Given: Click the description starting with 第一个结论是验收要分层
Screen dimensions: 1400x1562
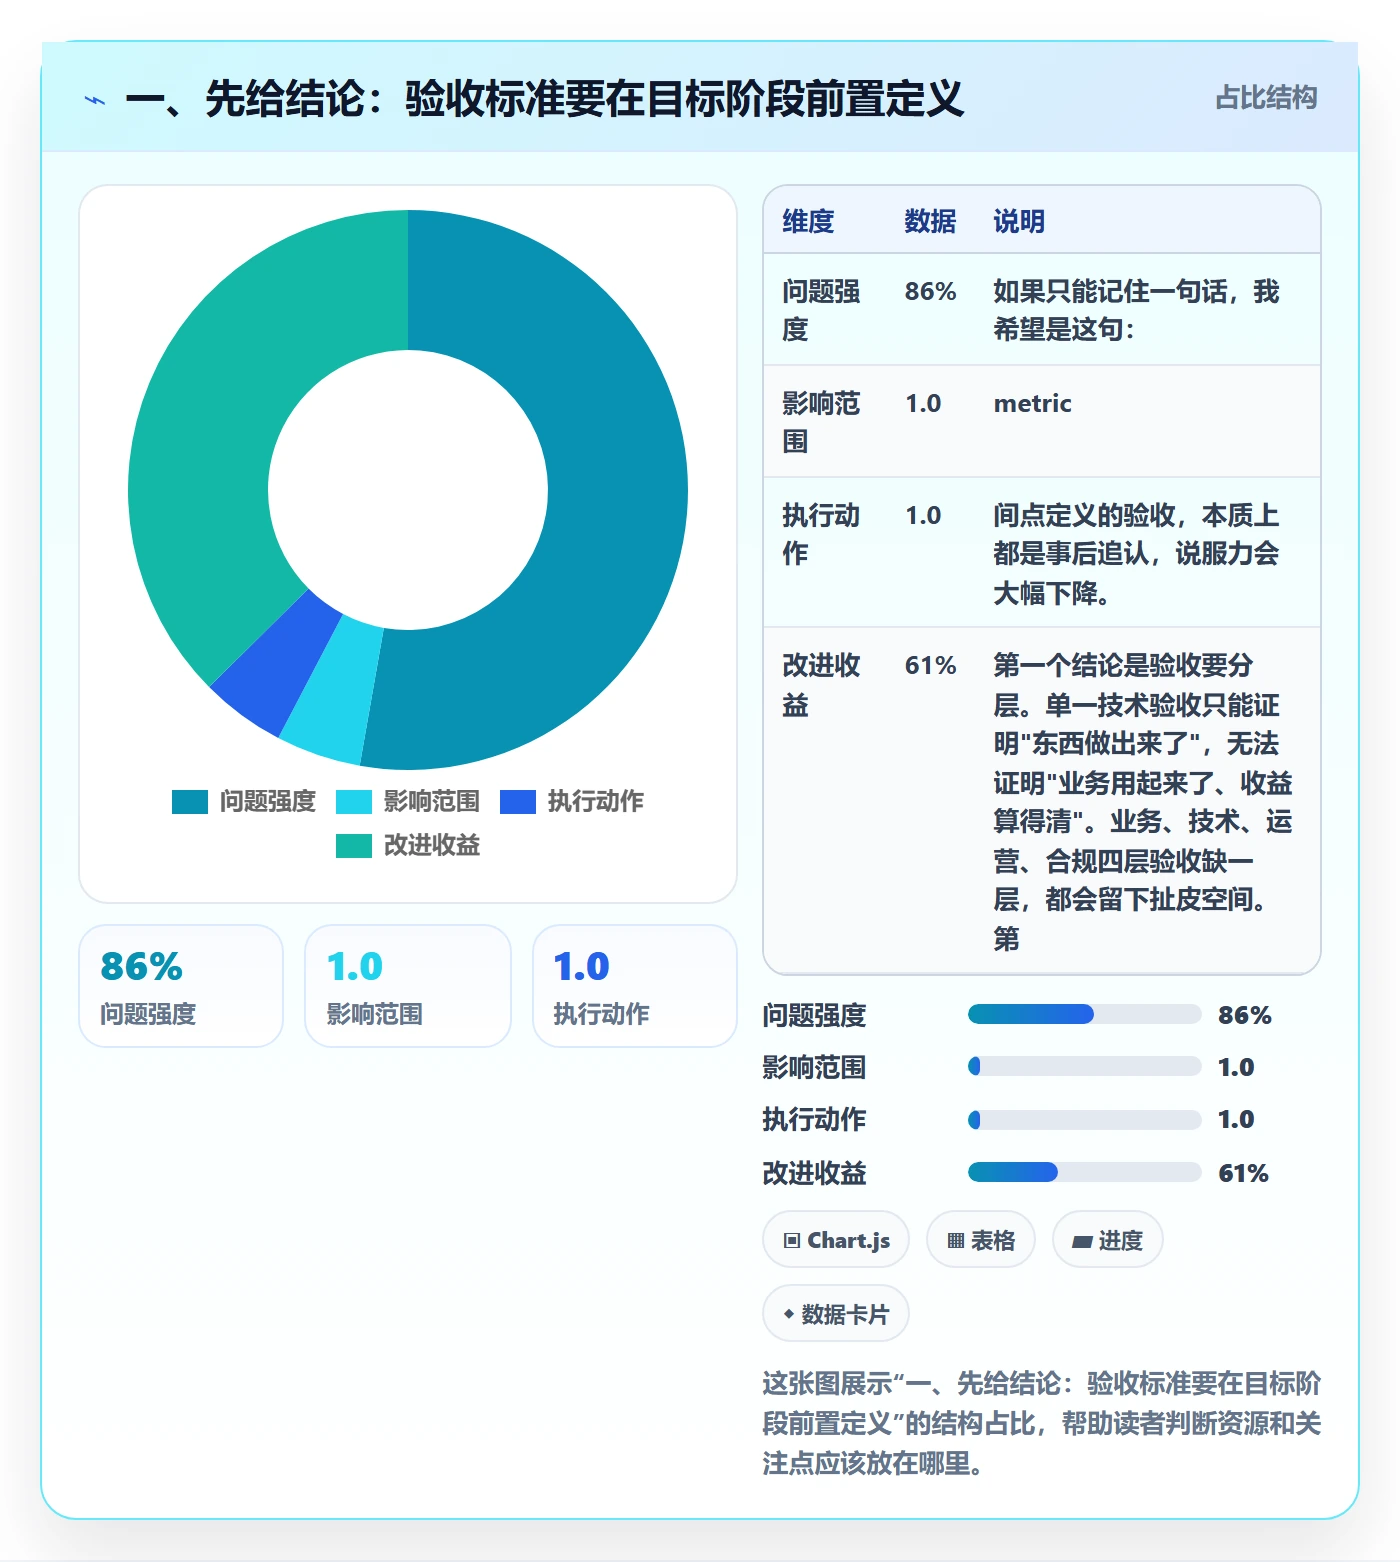Looking at the screenshot, I should click(1143, 801).
